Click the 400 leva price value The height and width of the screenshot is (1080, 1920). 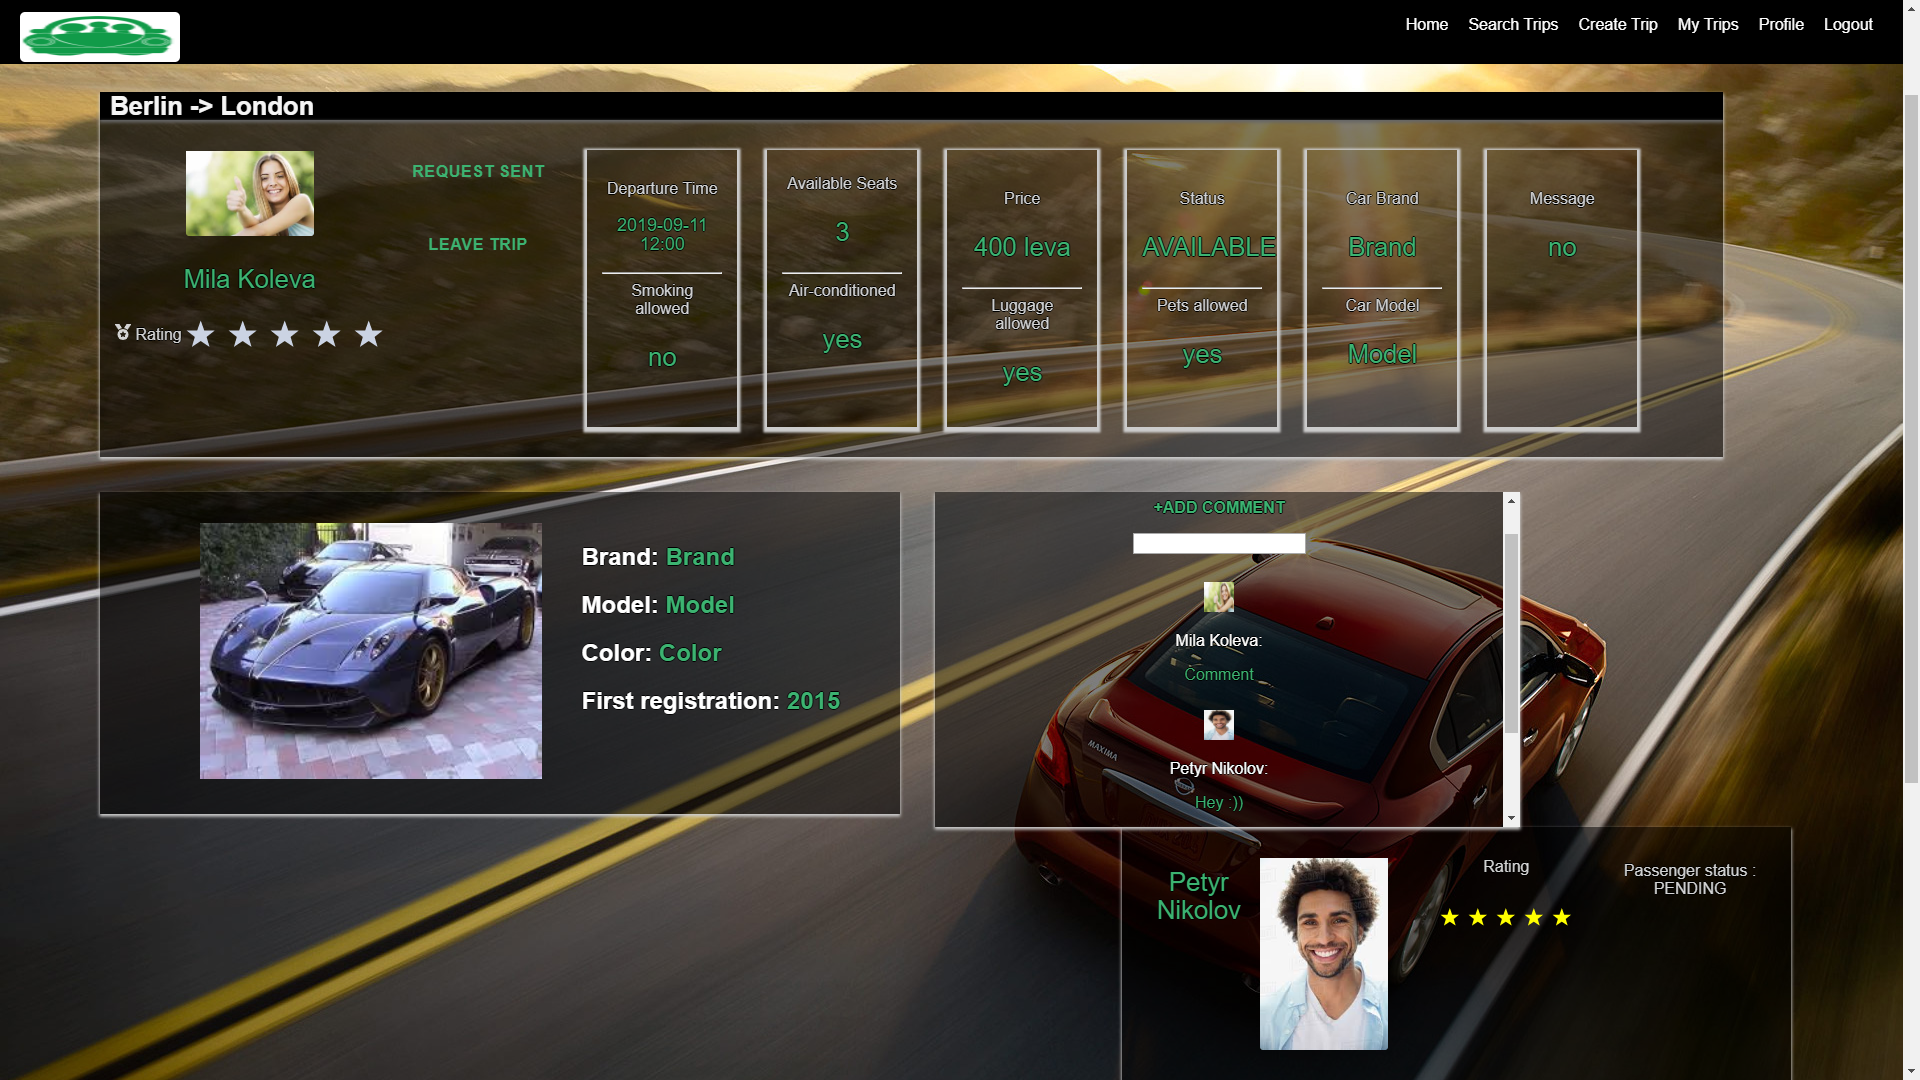pos(1022,247)
